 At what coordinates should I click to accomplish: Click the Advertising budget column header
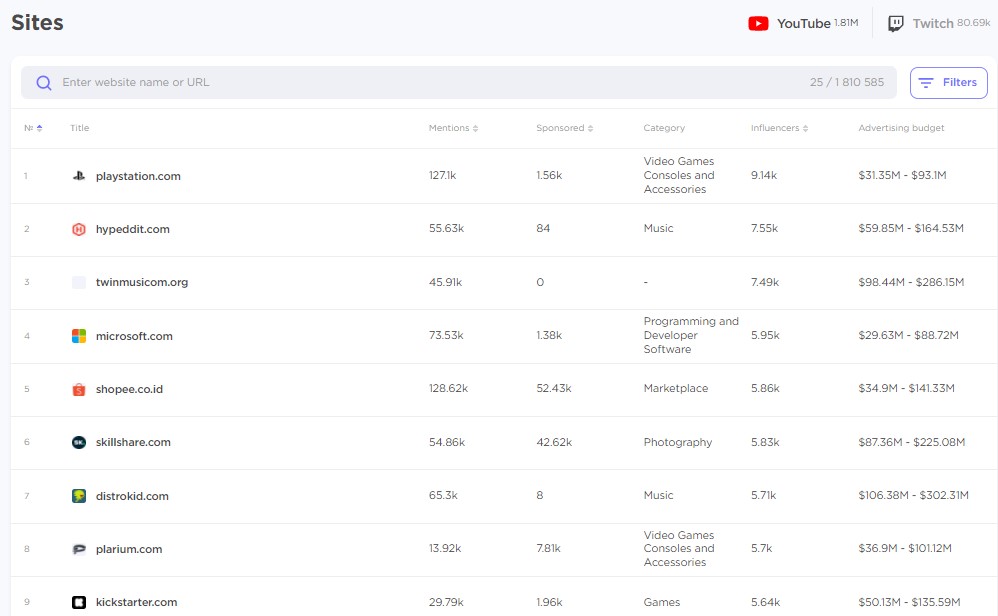901,128
